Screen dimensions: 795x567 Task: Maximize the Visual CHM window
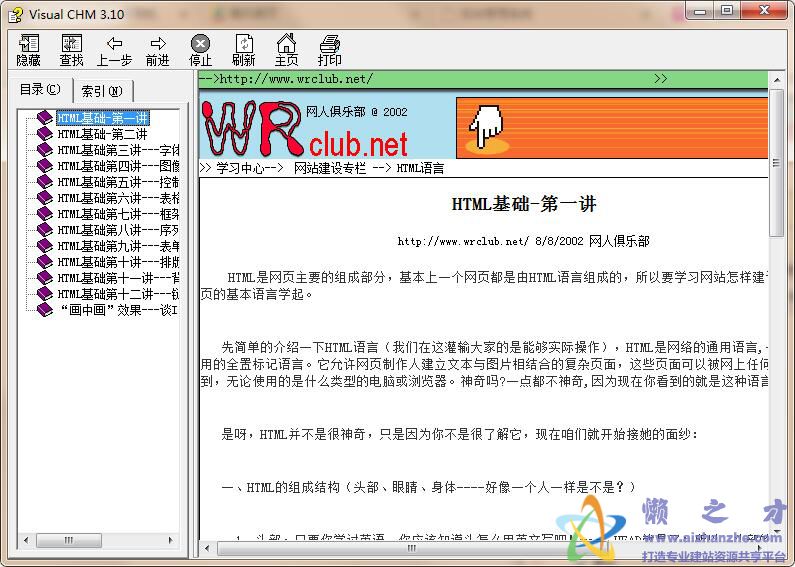click(727, 10)
